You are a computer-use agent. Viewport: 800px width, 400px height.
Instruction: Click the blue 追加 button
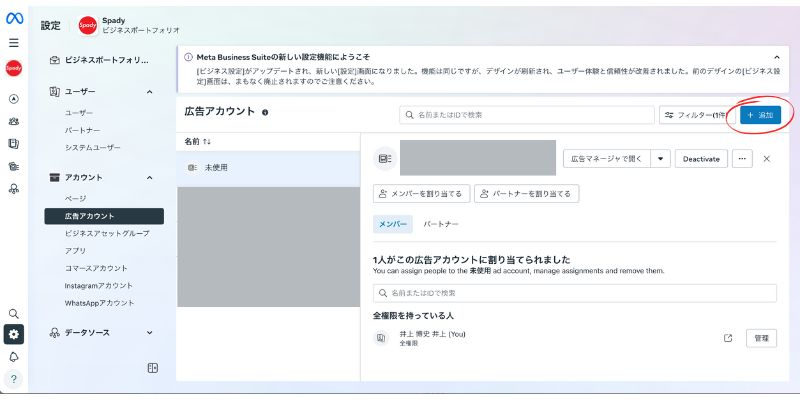[x=760, y=115]
